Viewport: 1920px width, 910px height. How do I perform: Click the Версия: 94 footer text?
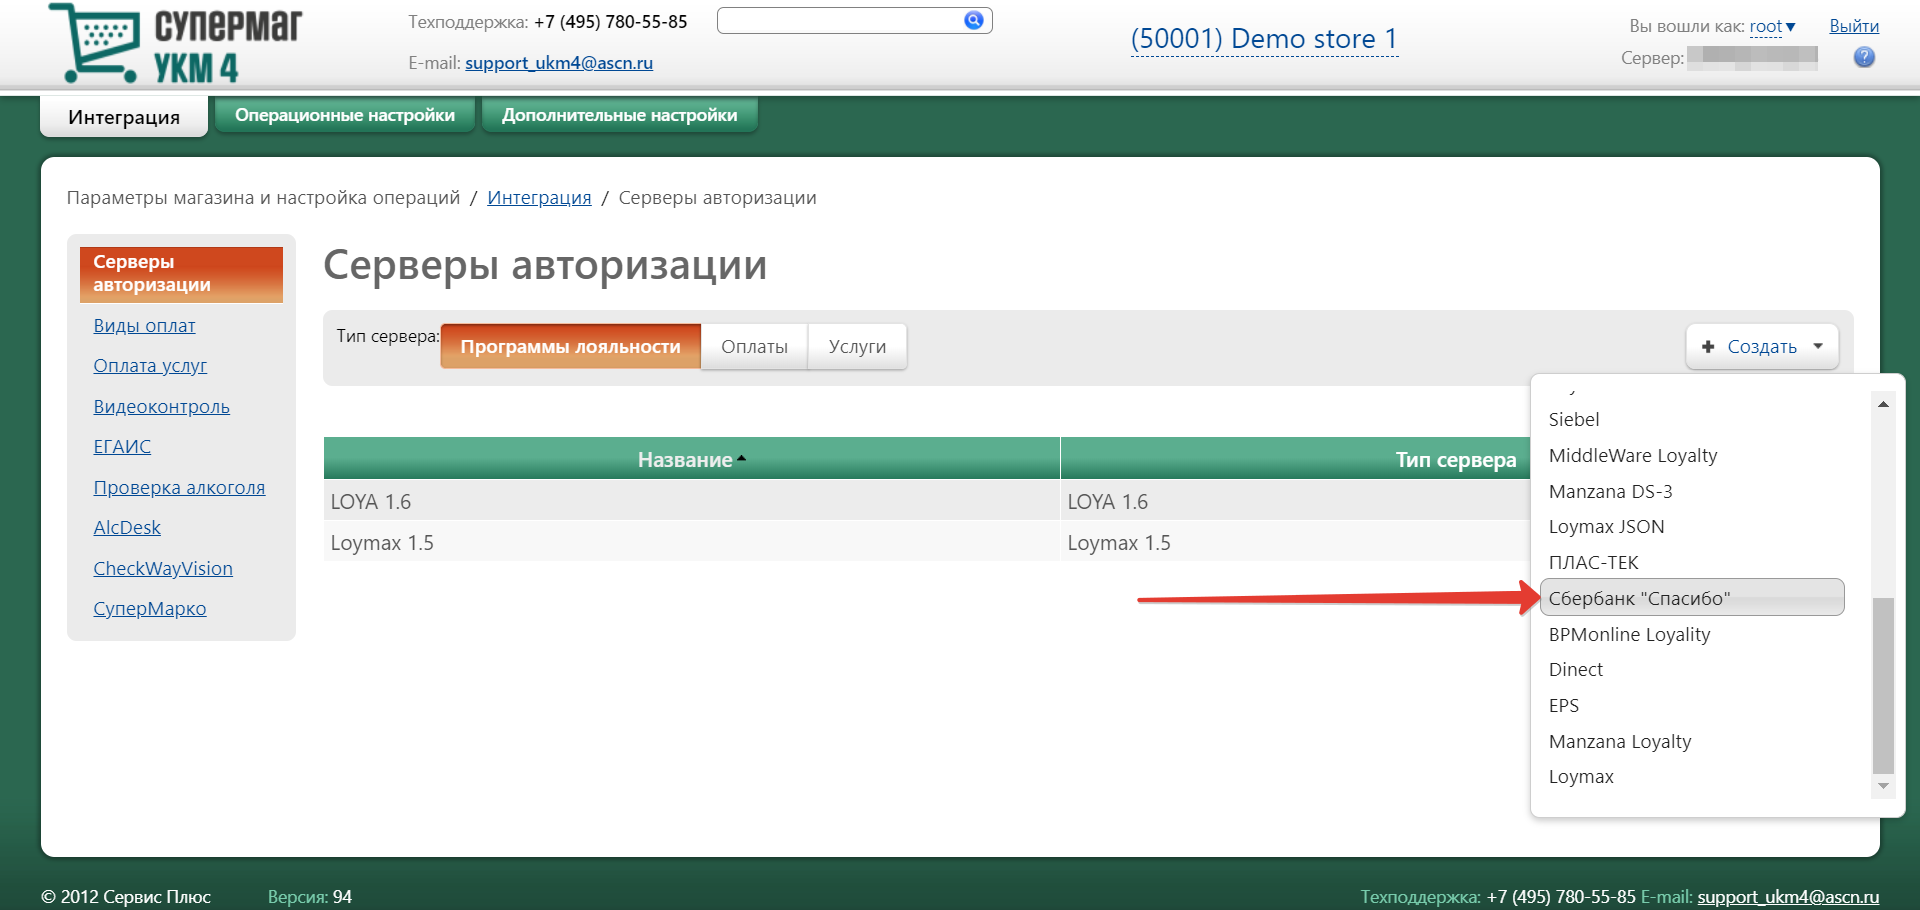tap(310, 897)
